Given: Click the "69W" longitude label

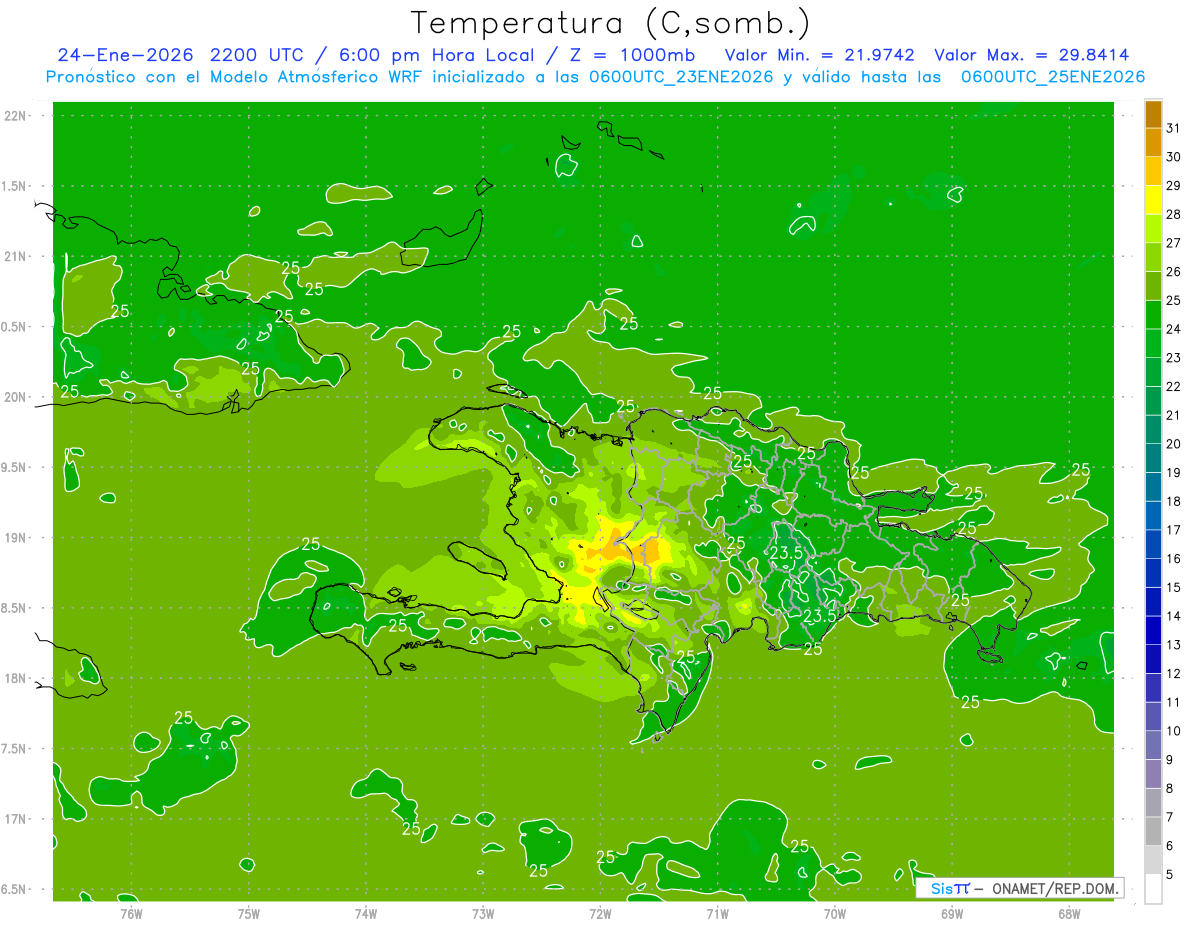Looking at the screenshot, I should pyautogui.click(x=952, y=913).
